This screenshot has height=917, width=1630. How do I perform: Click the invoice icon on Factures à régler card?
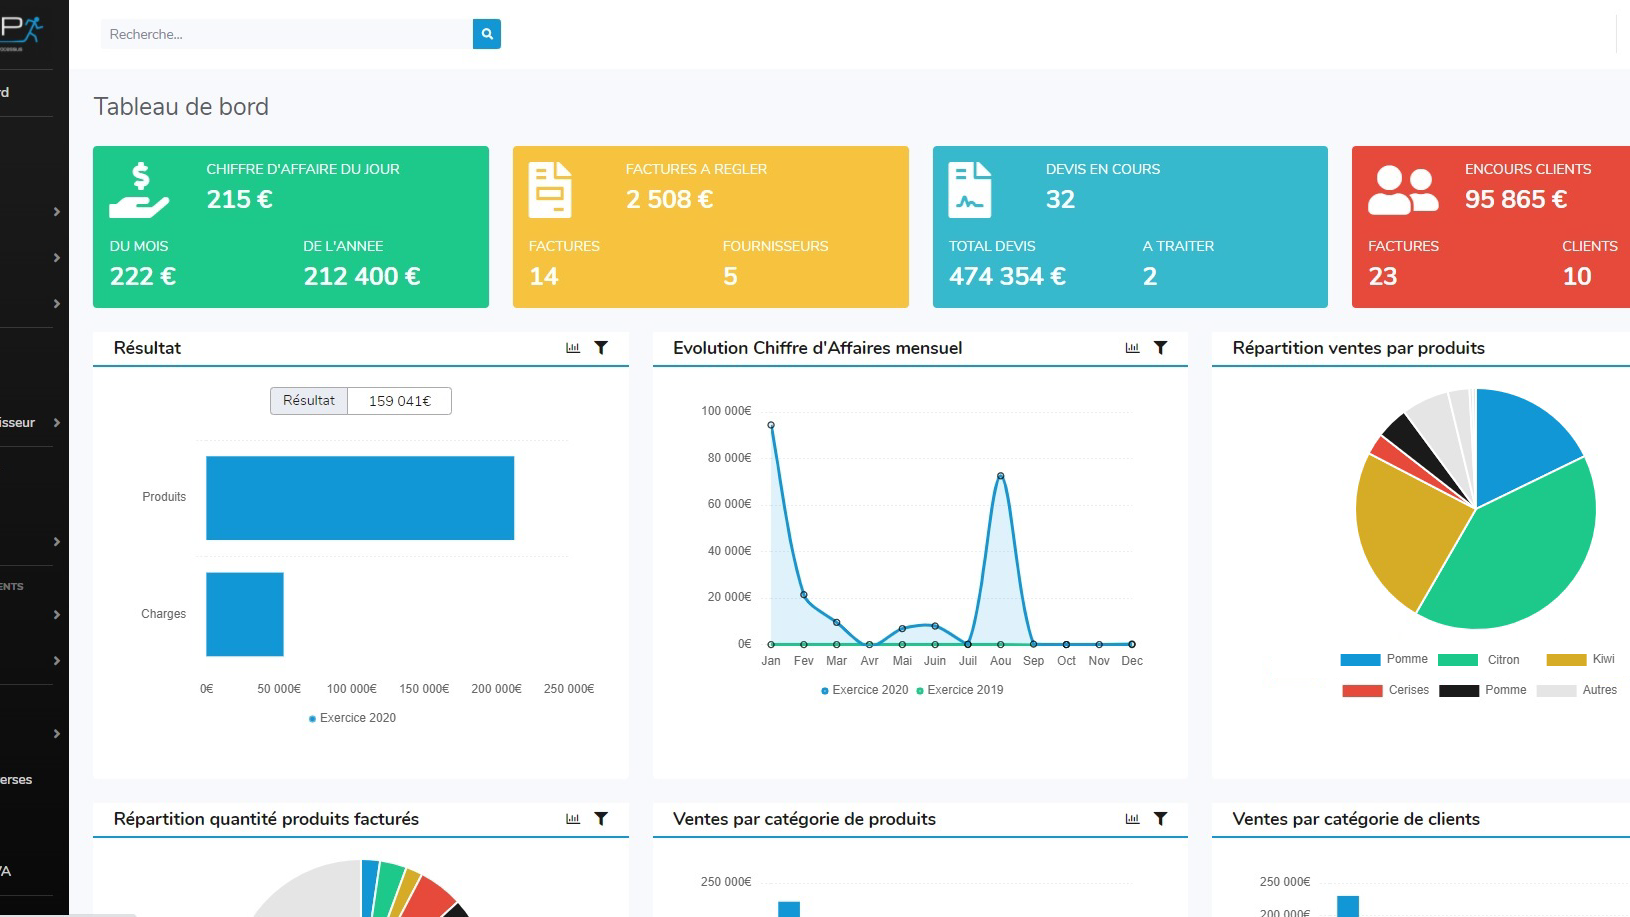(549, 189)
